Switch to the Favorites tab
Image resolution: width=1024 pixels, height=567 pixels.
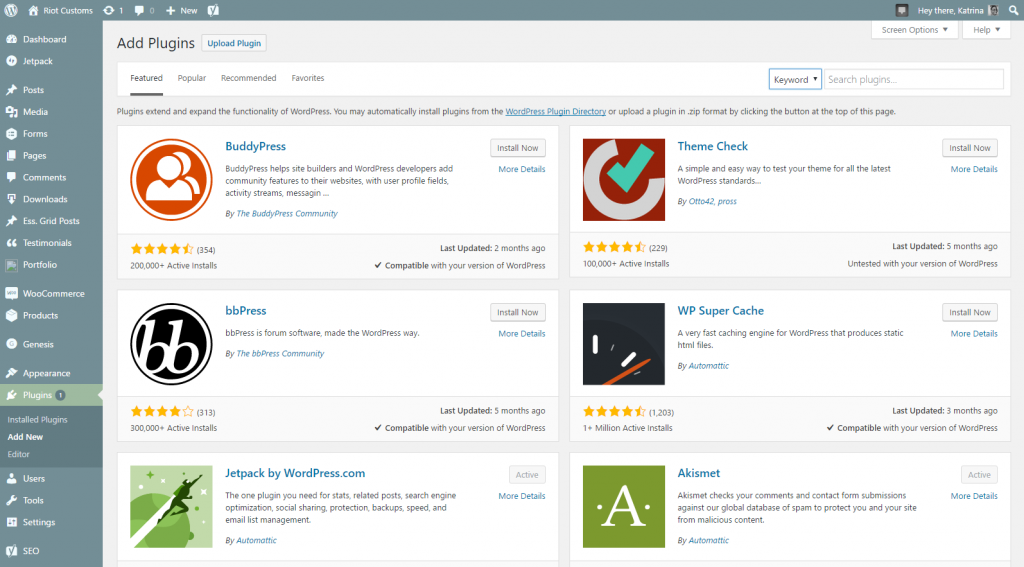[x=308, y=78]
